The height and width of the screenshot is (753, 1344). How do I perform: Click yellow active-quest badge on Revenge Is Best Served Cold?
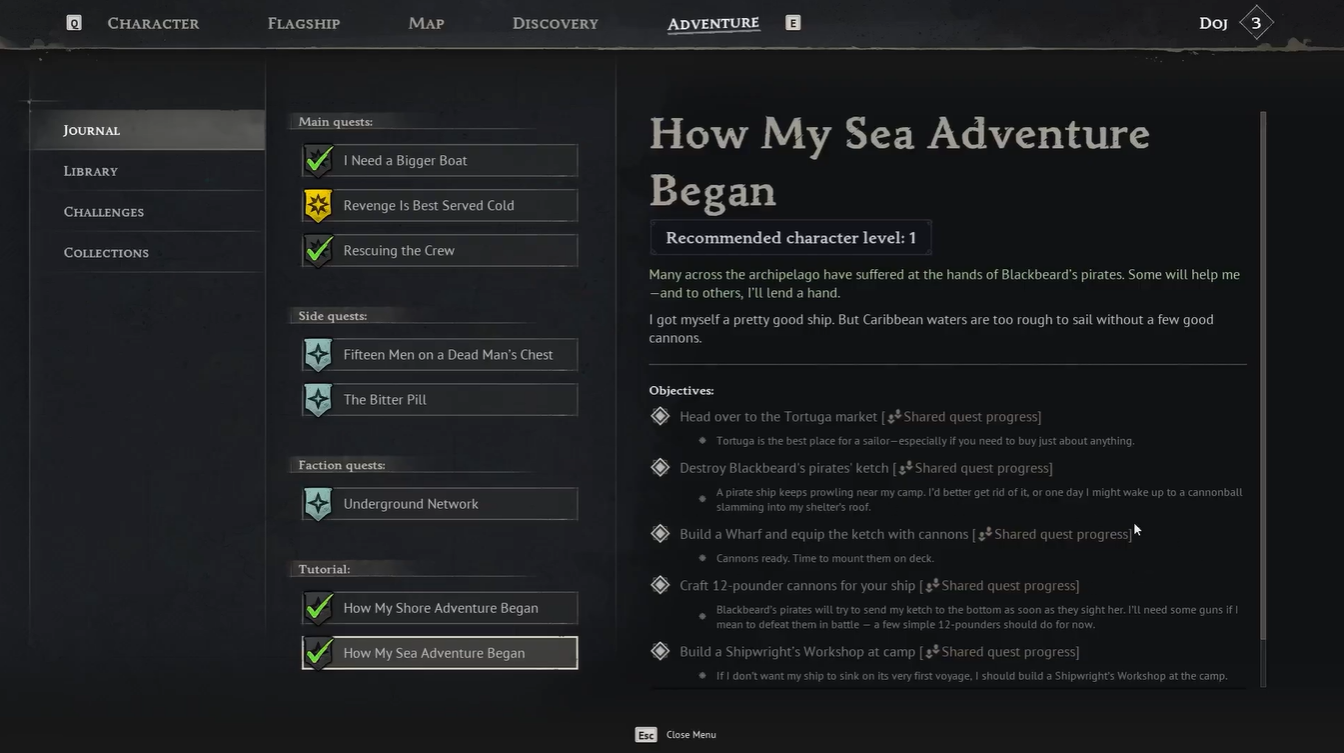tap(318, 205)
